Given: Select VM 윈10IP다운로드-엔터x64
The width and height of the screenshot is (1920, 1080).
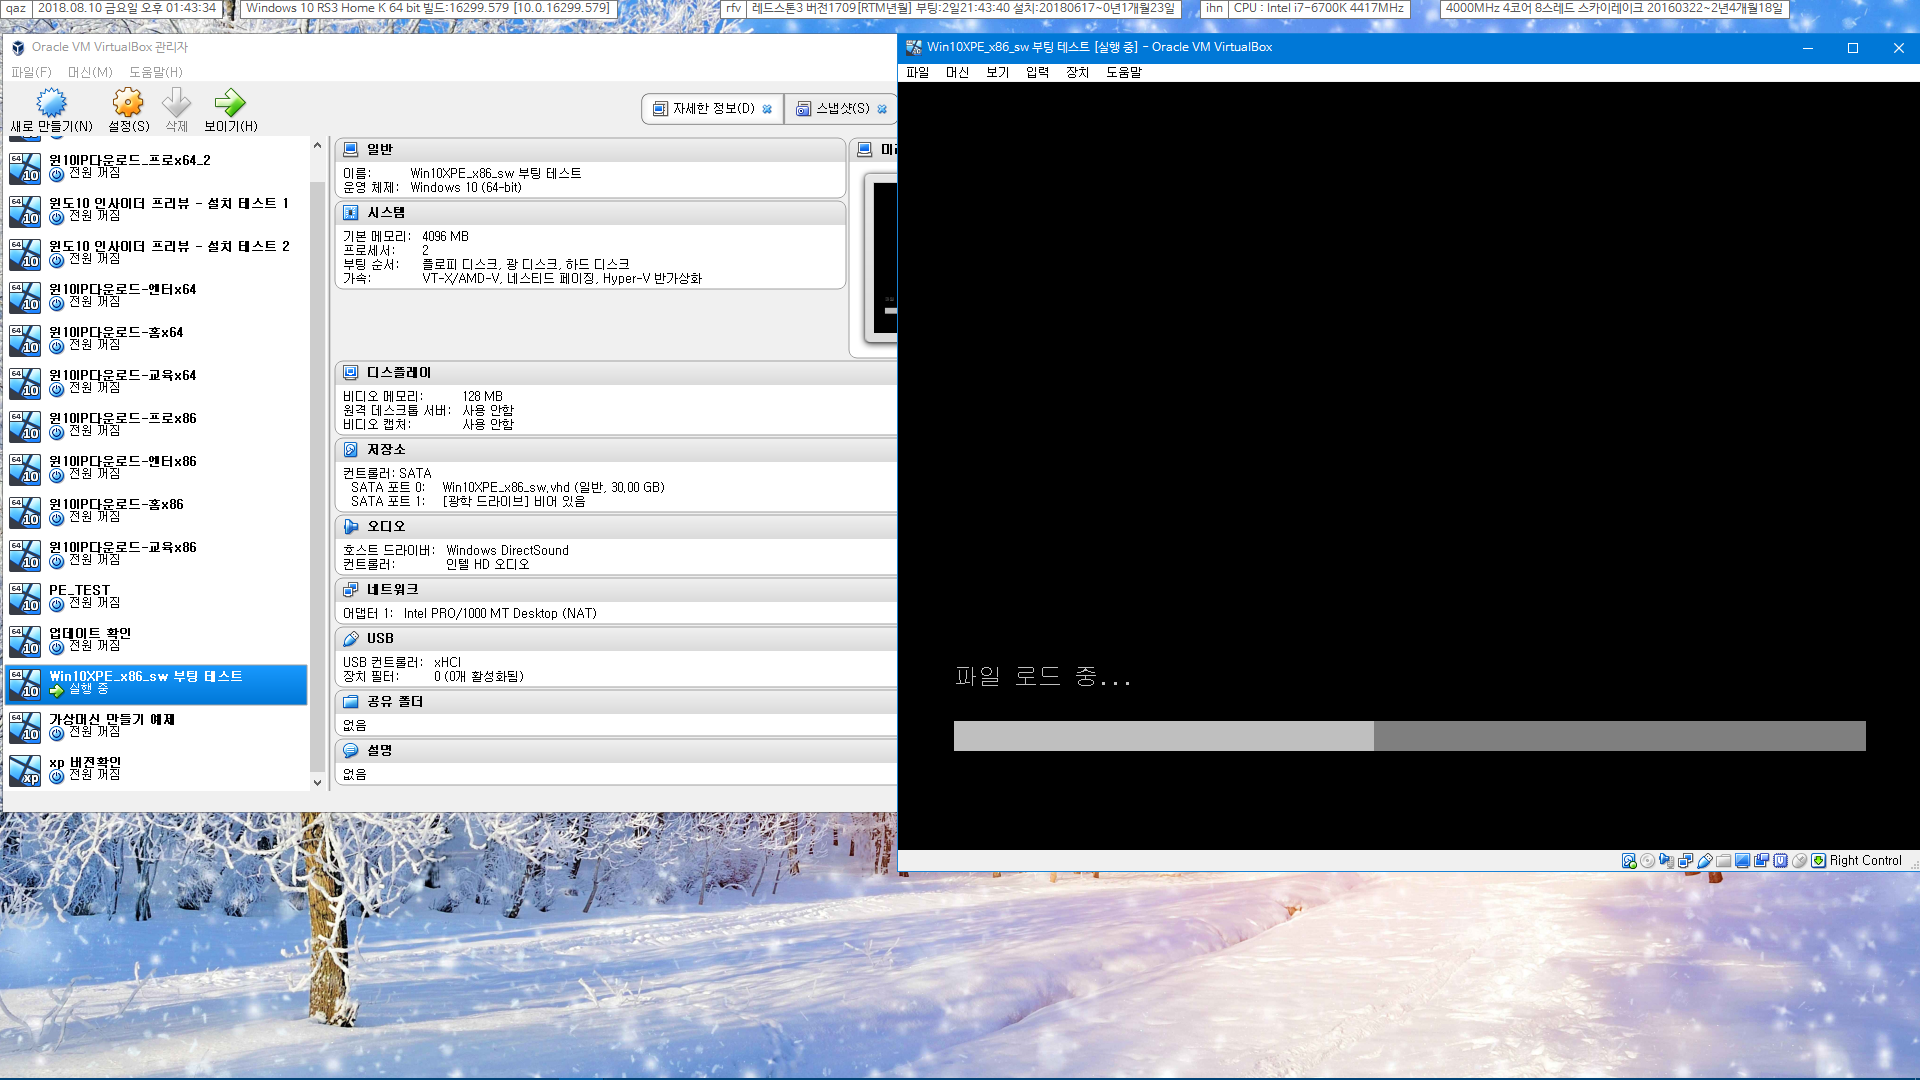Looking at the screenshot, I should 157,296.
